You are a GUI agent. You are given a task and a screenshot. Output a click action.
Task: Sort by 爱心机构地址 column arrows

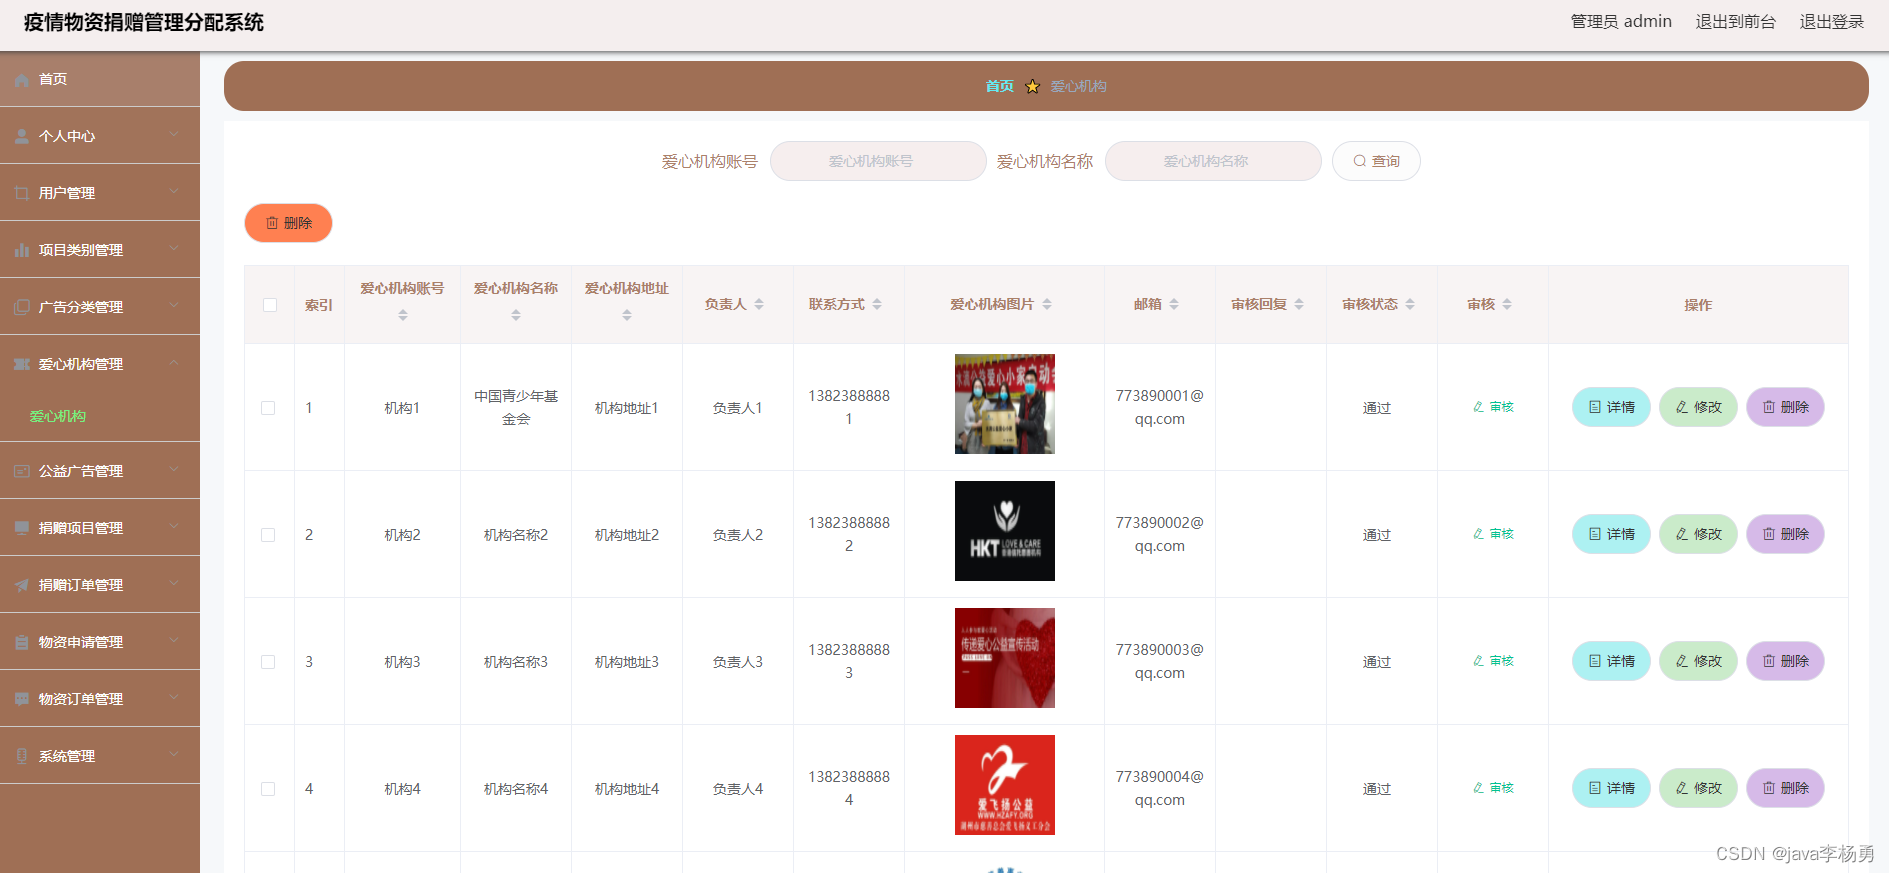click(x=627, y=315)
